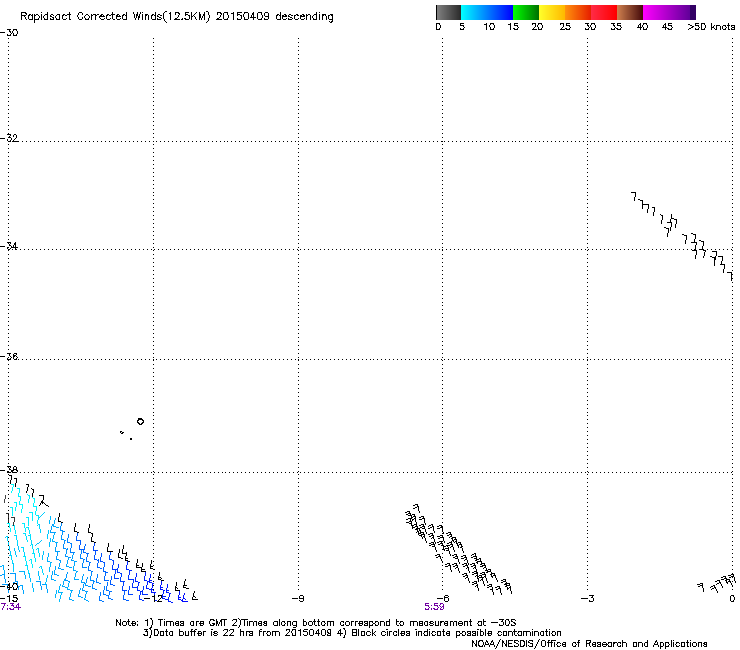Click the '-32' latitude axis label
Viewport: 740px width, 650px height.
9,138
